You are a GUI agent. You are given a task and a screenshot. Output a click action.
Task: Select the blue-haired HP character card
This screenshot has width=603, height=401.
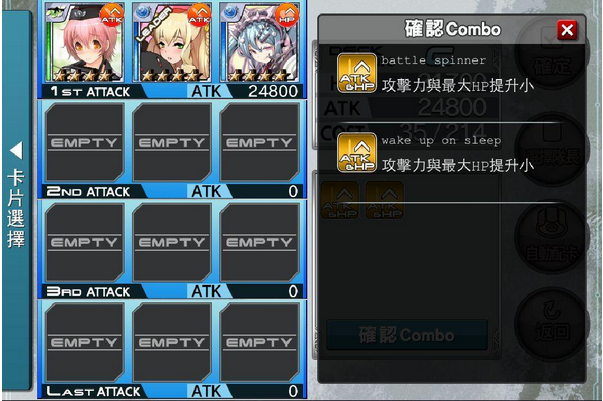pyautogui.click(x=260, y=42)
